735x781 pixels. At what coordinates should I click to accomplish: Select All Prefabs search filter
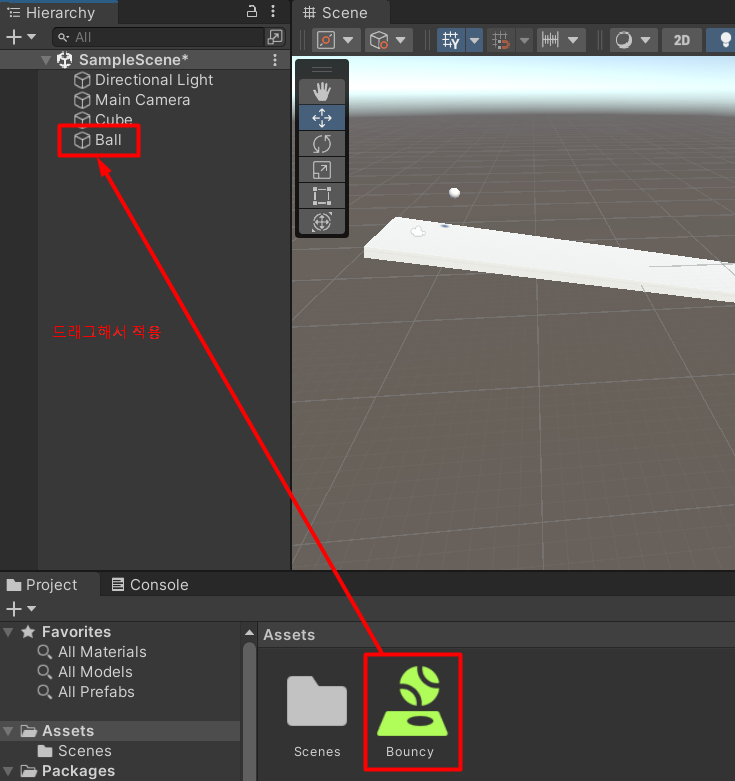(96, 691)
